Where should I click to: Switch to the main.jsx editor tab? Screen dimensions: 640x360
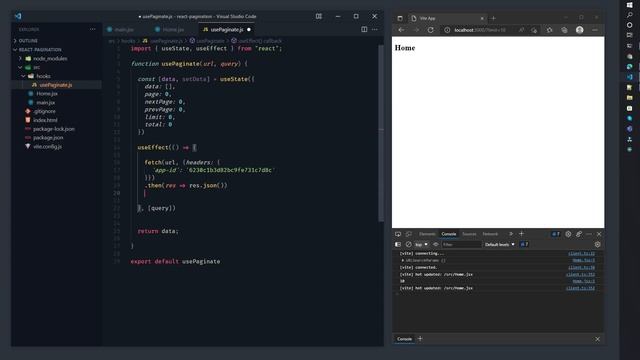click(x=120, y=29)
